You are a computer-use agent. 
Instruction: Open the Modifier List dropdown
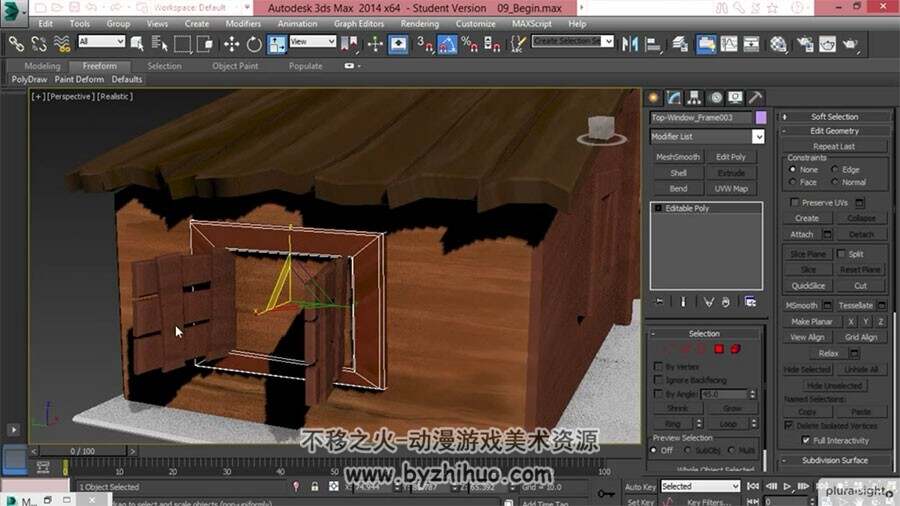click(758, 137)
